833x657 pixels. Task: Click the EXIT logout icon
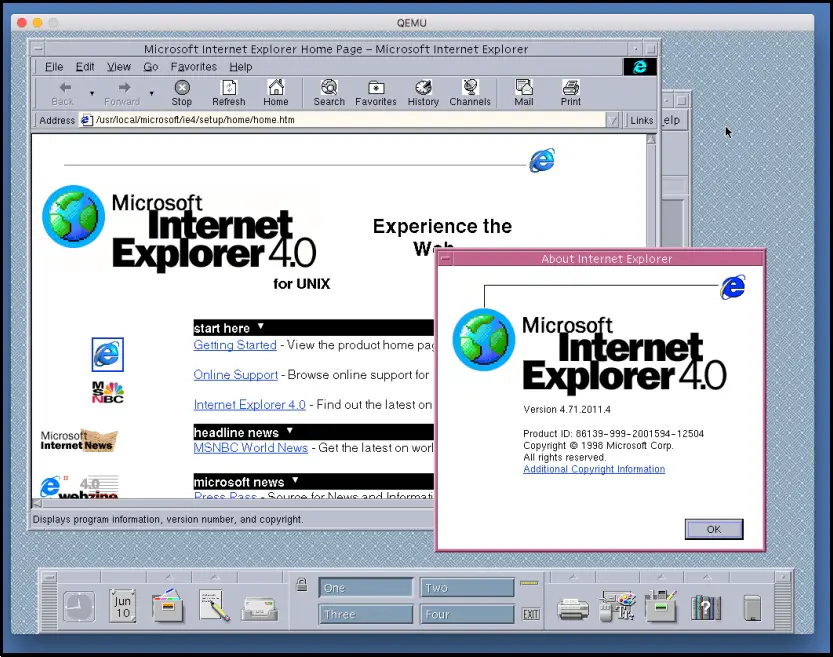click(x=531, y=615)
